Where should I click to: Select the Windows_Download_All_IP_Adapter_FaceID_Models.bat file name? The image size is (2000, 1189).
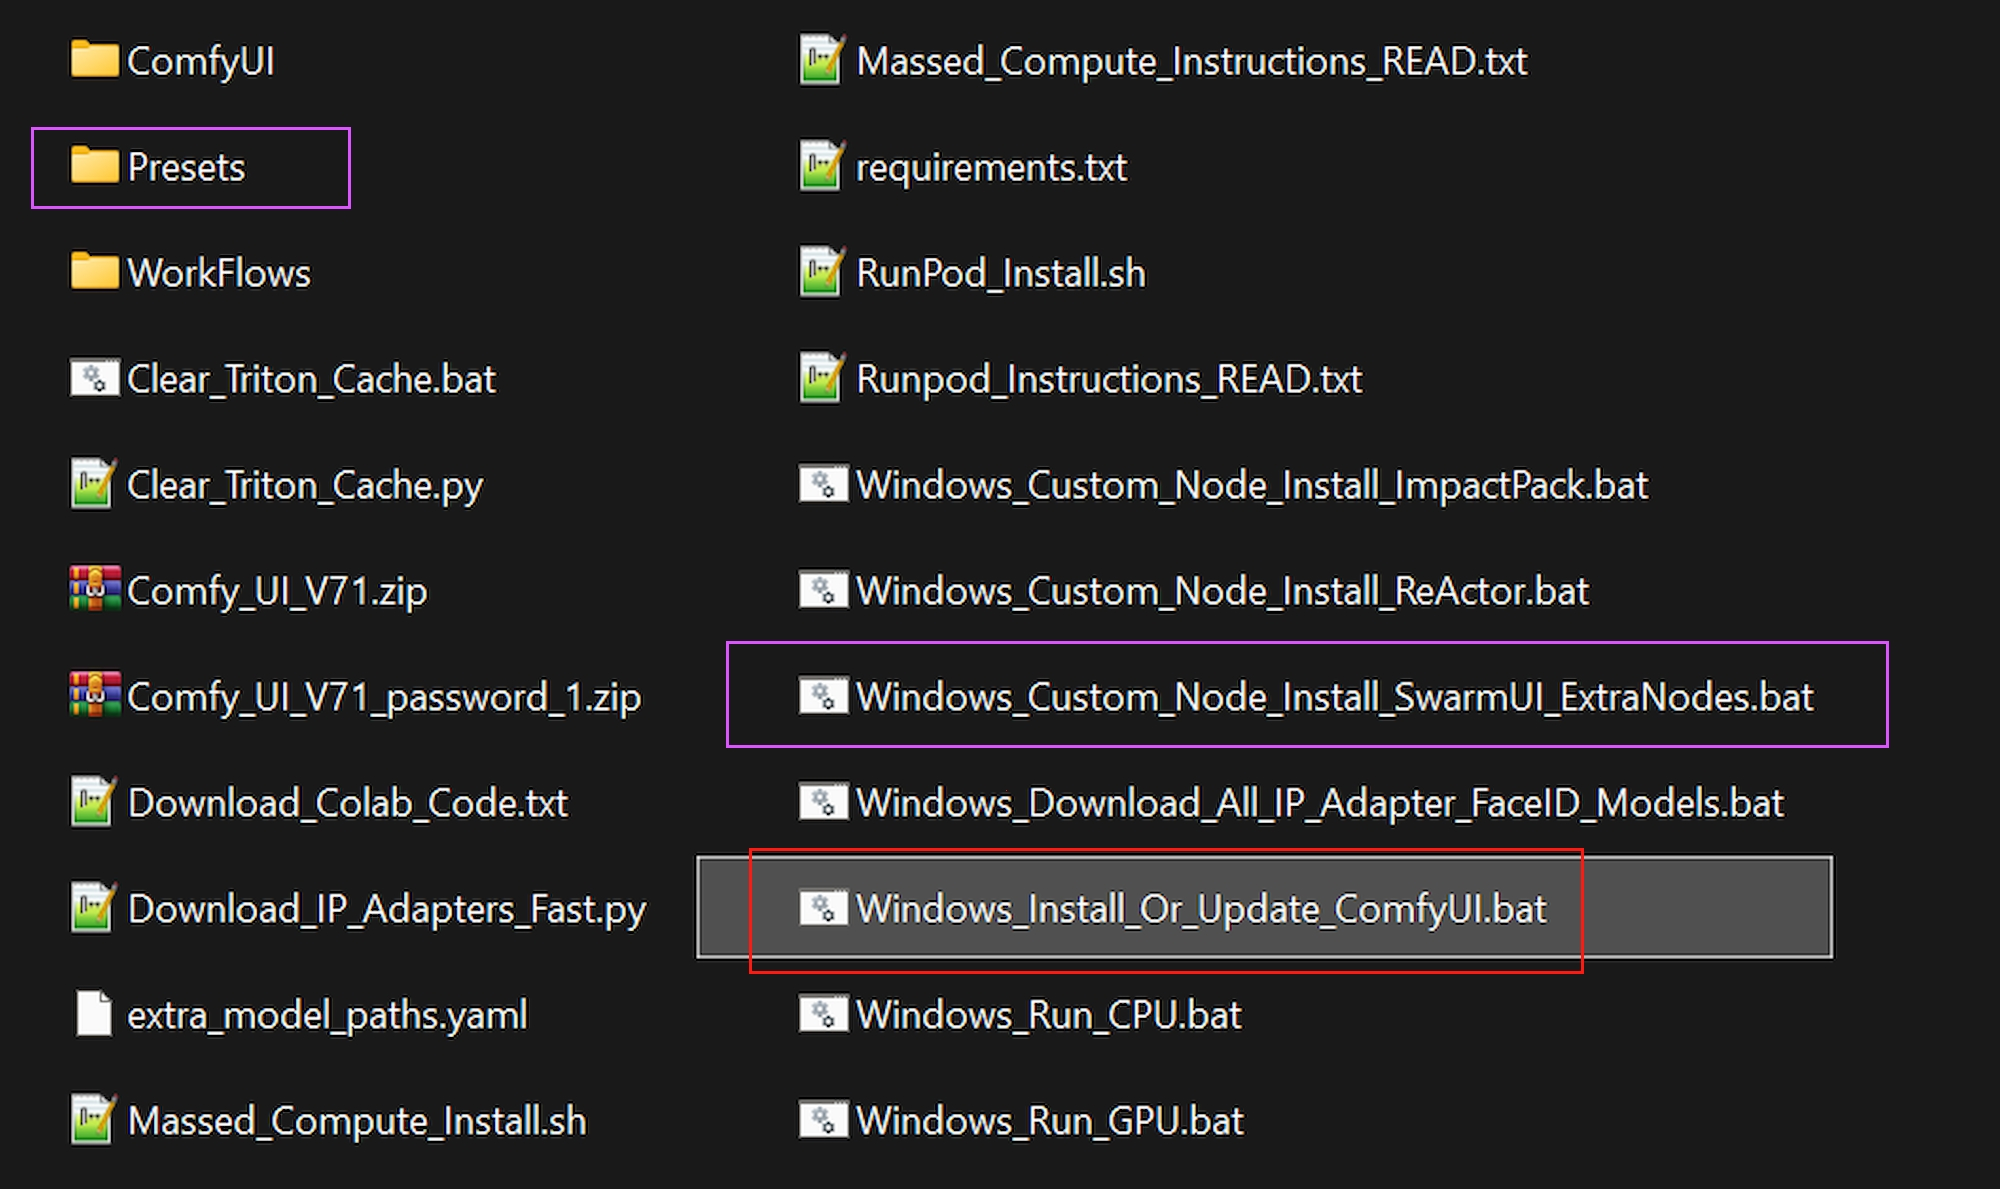1320,804
